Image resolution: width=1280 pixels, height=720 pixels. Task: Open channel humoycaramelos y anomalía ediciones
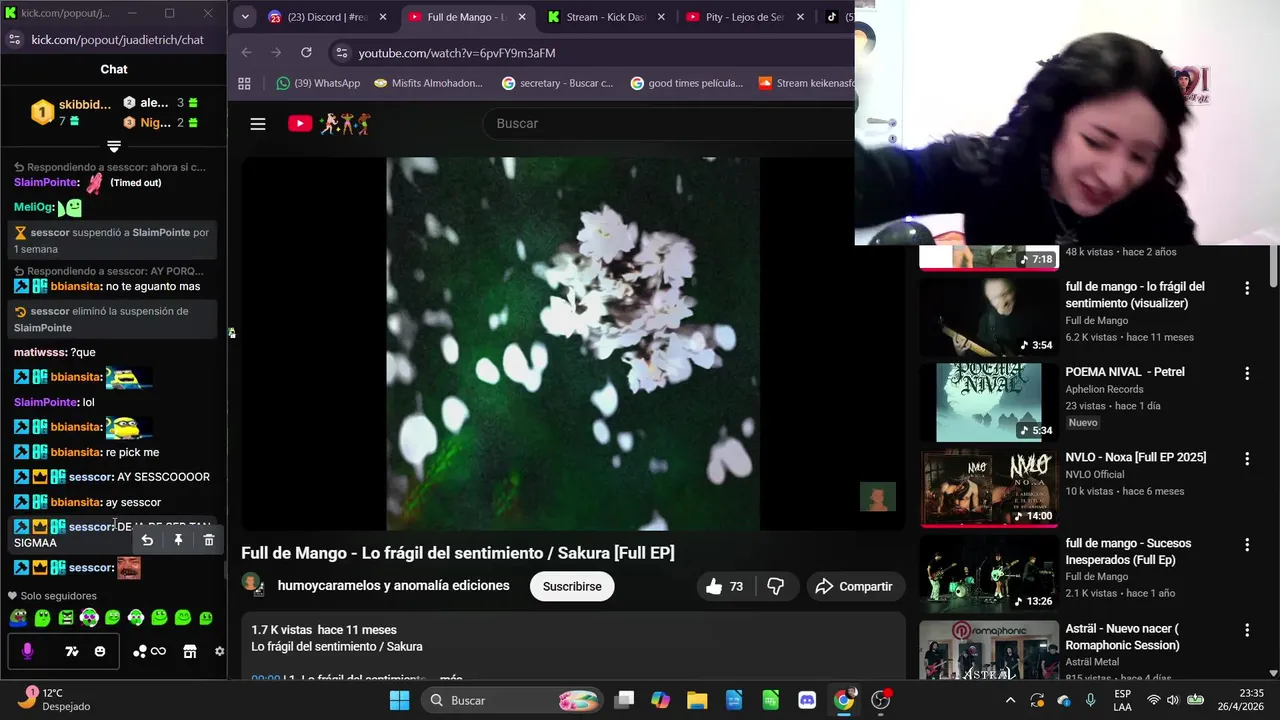pos(394,586)
